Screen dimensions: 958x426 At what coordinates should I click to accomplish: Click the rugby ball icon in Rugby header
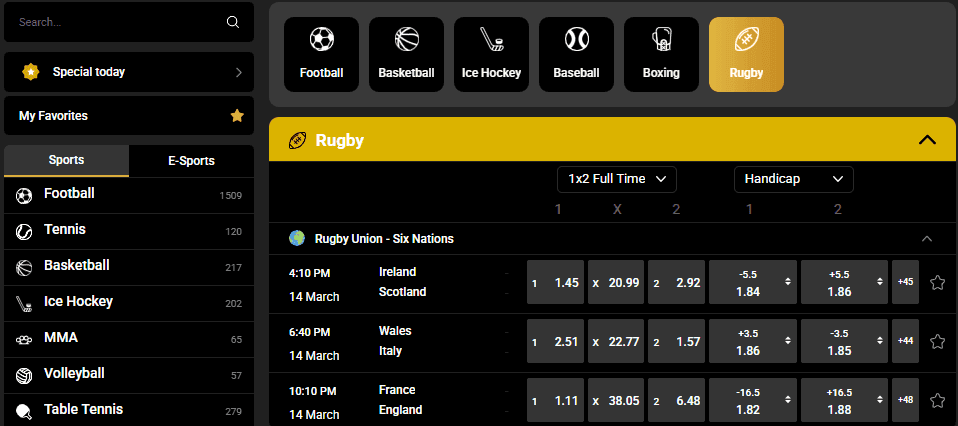click(297, 141)
